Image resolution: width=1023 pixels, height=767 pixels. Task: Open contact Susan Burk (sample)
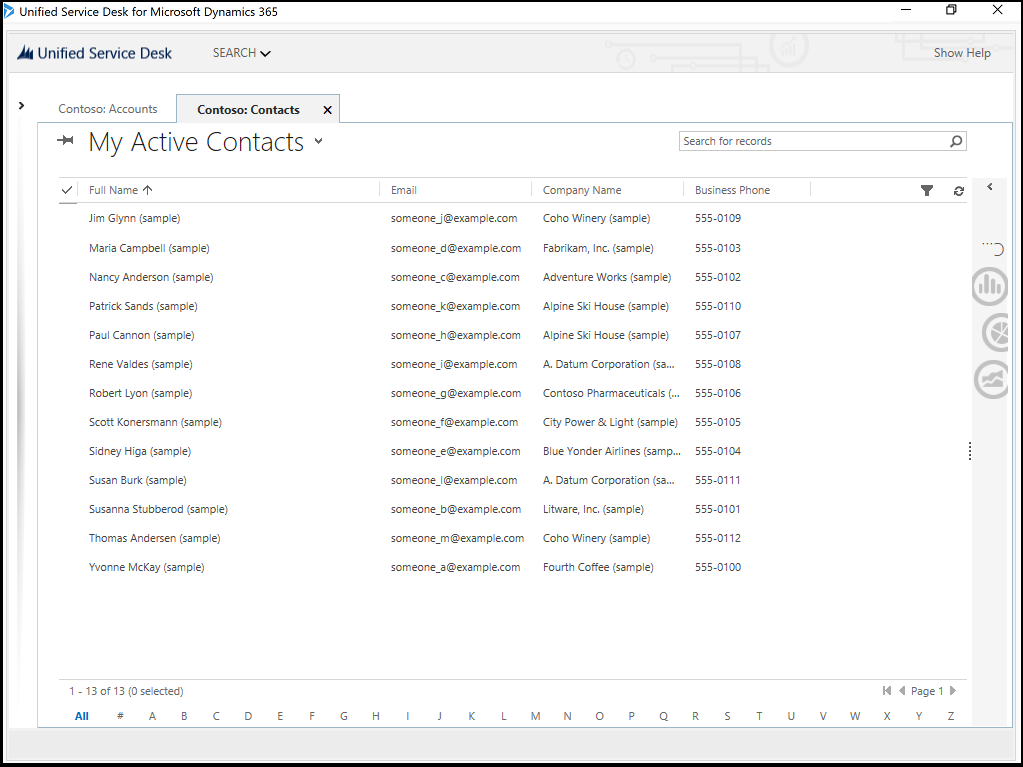pos(138,480)
